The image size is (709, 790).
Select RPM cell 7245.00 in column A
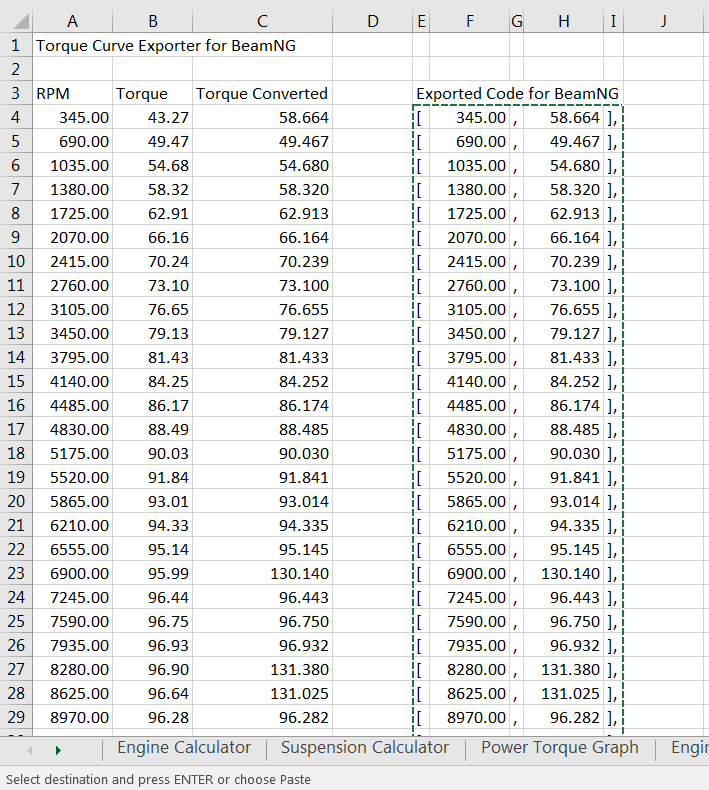73,597
